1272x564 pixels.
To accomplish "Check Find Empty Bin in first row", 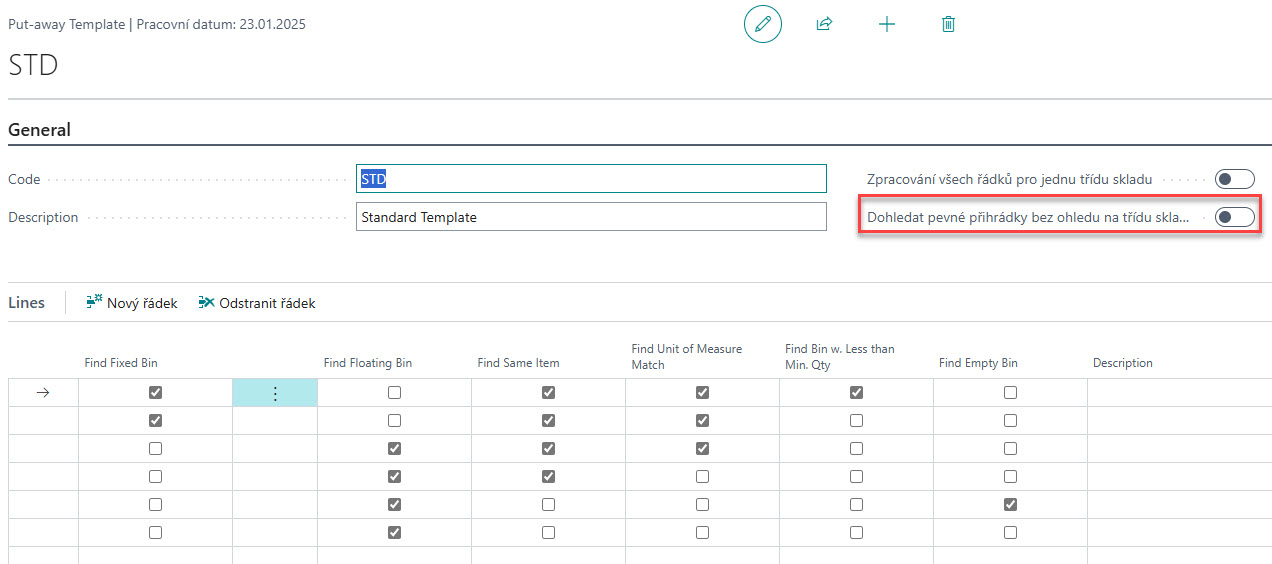I will (x=1010, y=393).
